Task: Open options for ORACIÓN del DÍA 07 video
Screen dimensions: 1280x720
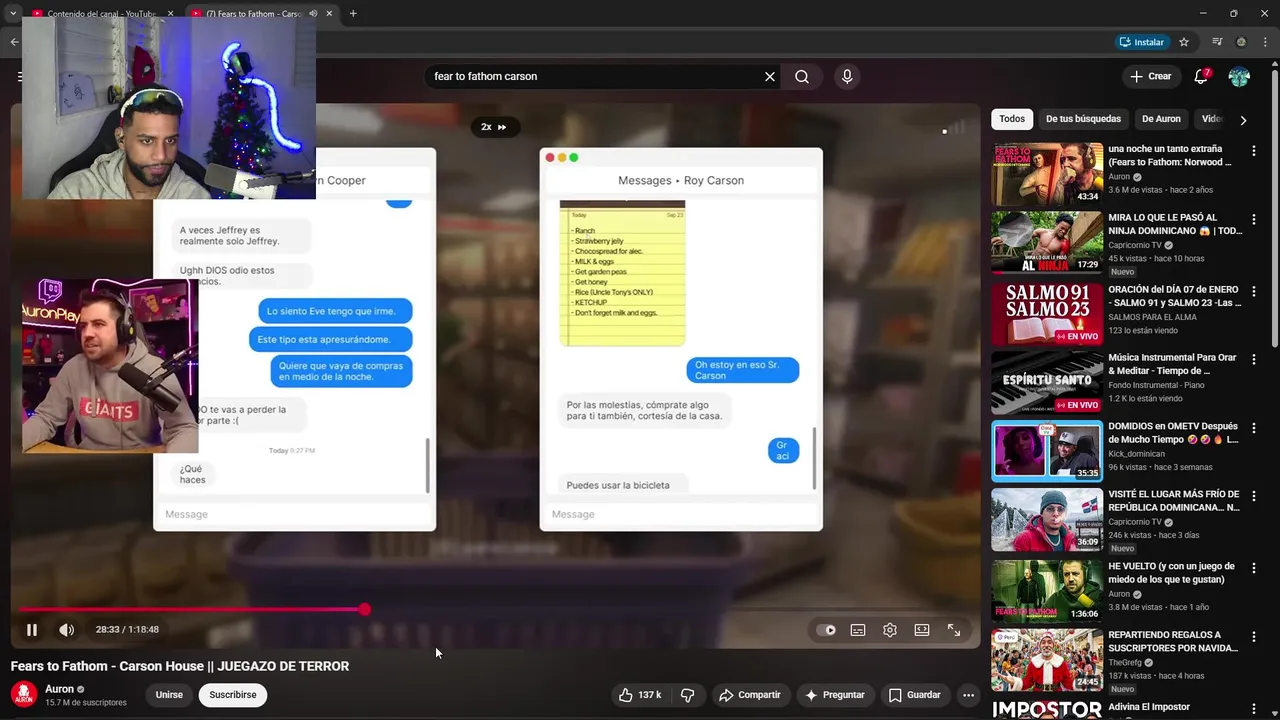Action: click(x=1254, y=291)
